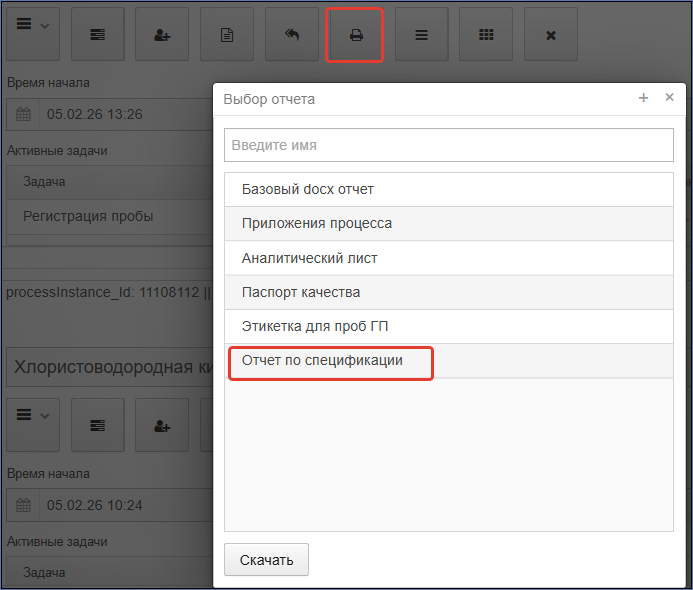Click the top toolbar reply-all arrow icon
Viewport: 693px width, 590px height.
pyautogui.click(x=292, y=34)
